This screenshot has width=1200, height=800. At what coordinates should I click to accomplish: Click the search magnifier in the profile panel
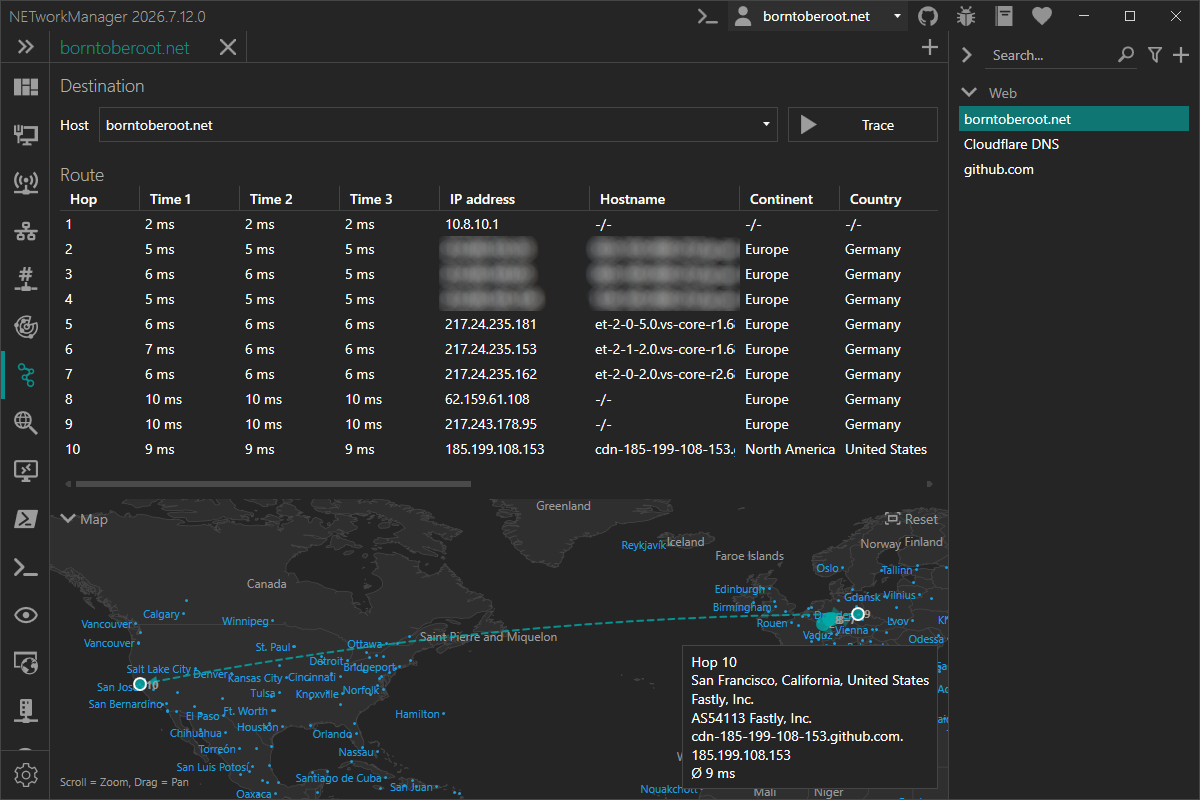pyautogui.click(x=1126, y=55)
